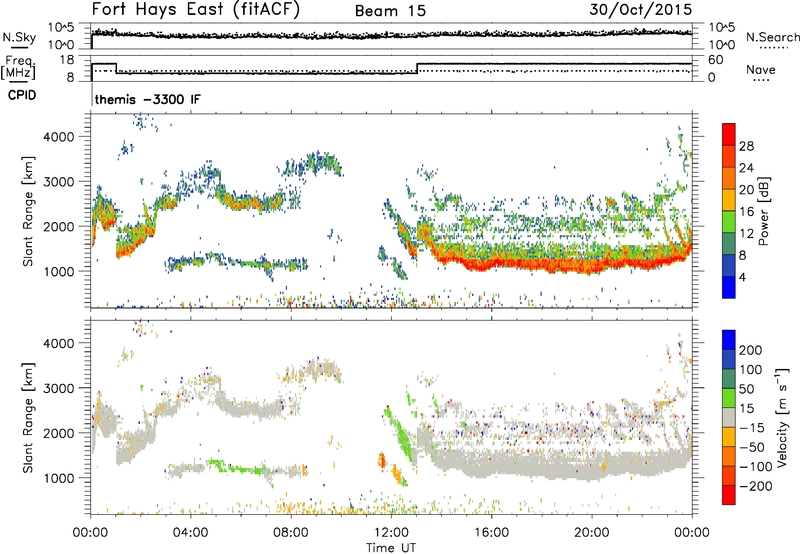
Task: Click the '60' Nave scale value
Action: coord(716,60)
